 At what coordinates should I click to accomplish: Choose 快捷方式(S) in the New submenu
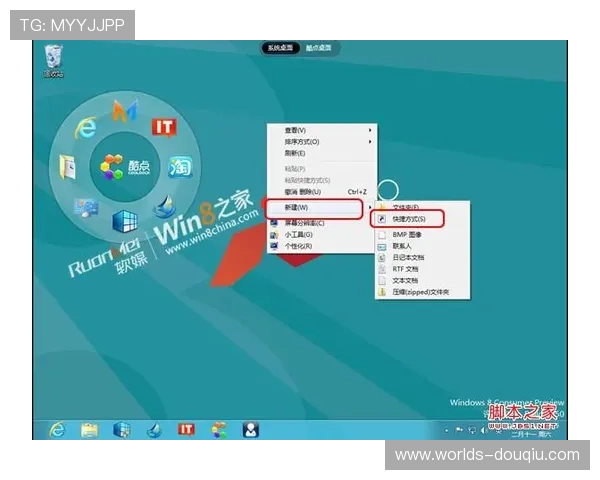point(408,218)
